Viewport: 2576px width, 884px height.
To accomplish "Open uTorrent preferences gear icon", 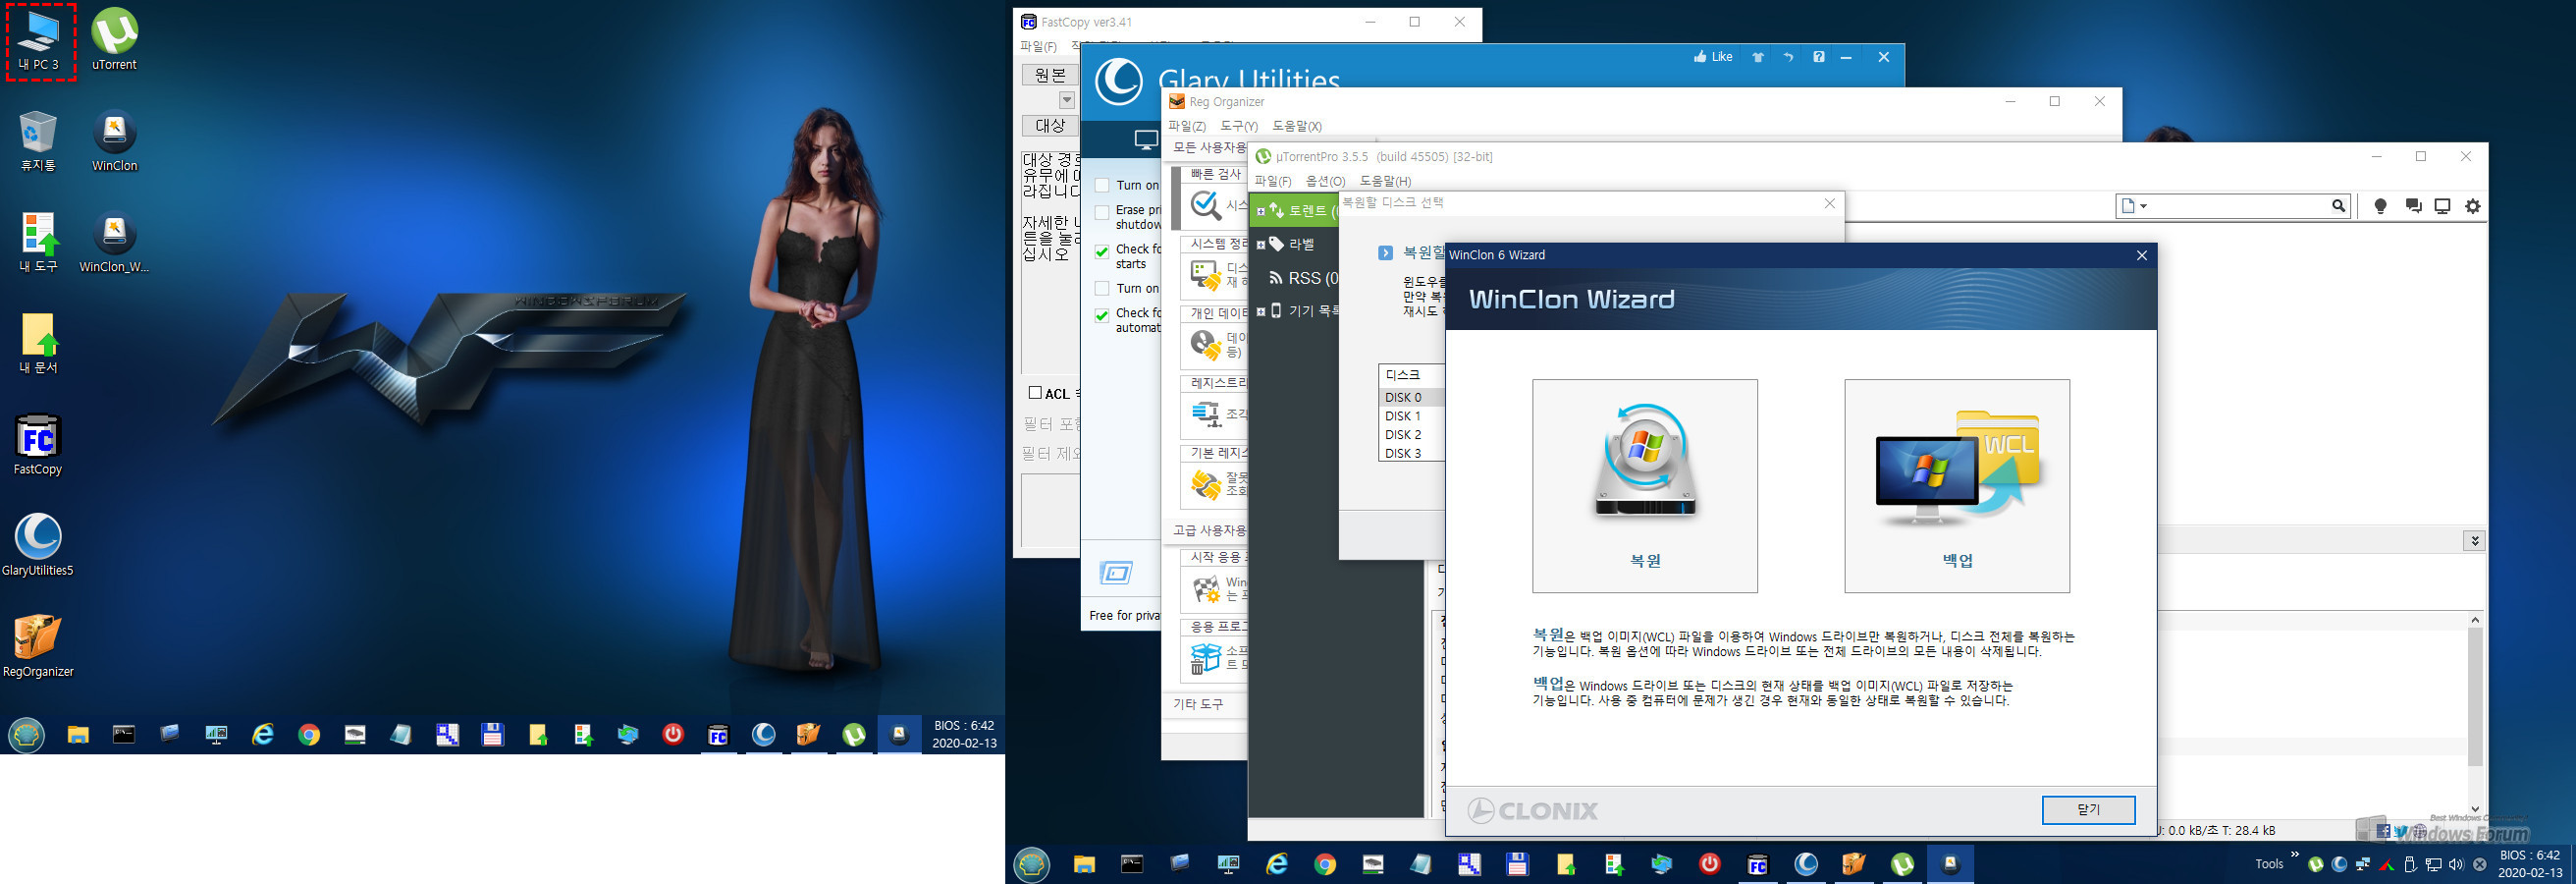I will (2473, 206).
